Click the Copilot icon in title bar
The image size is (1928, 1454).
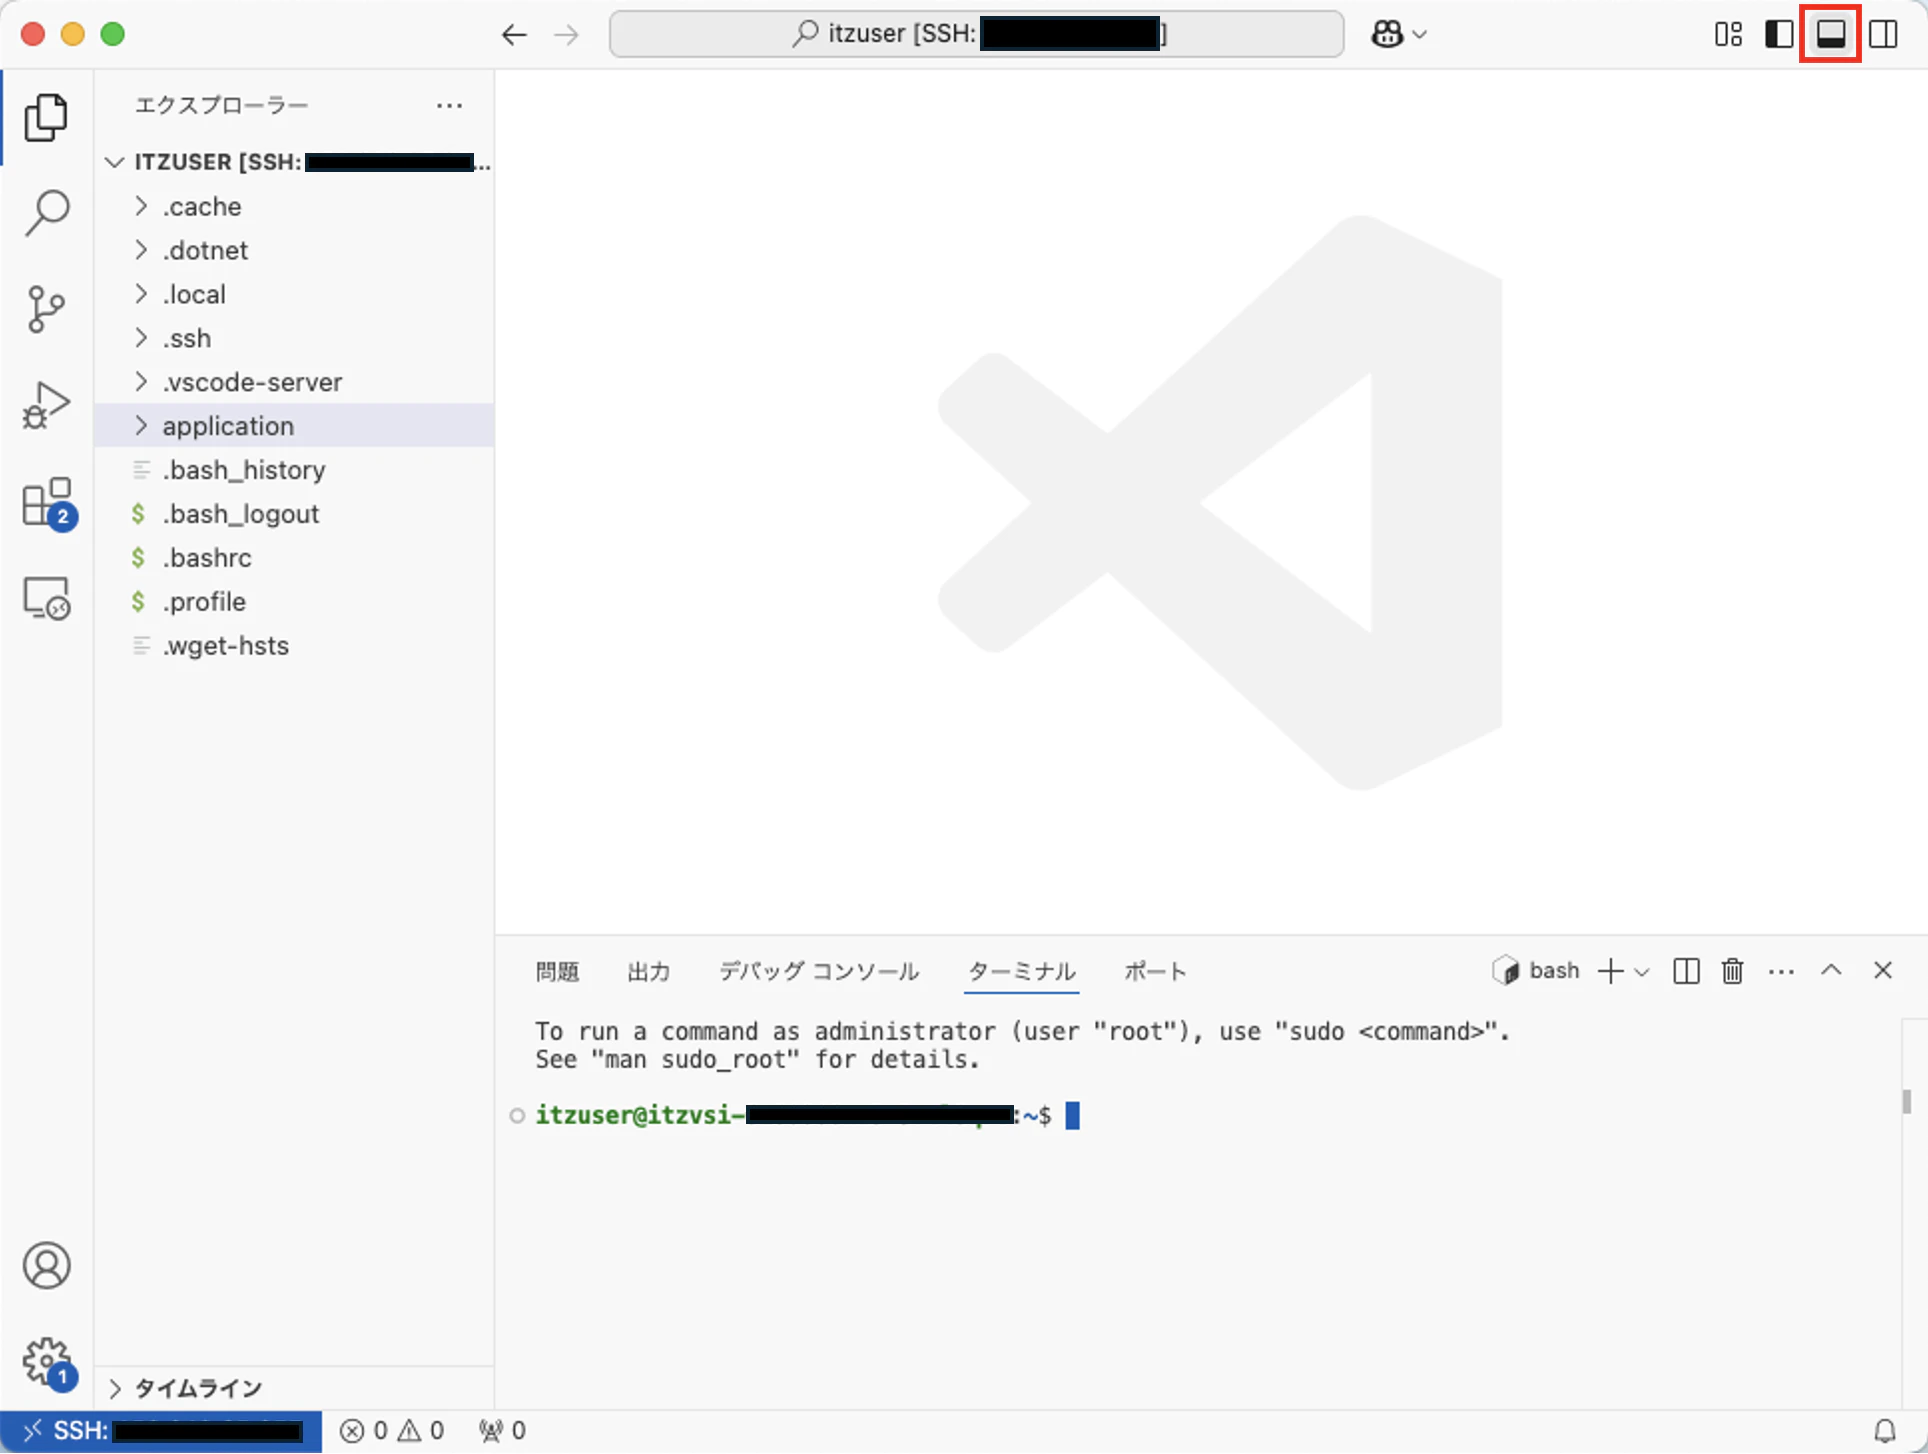(x=1387, y=34)
